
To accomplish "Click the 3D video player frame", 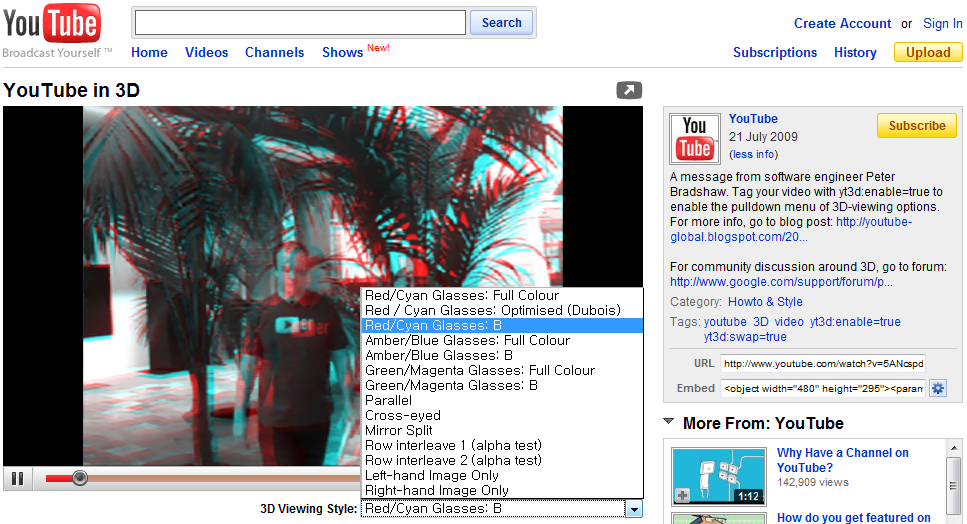I will point(323,285).
